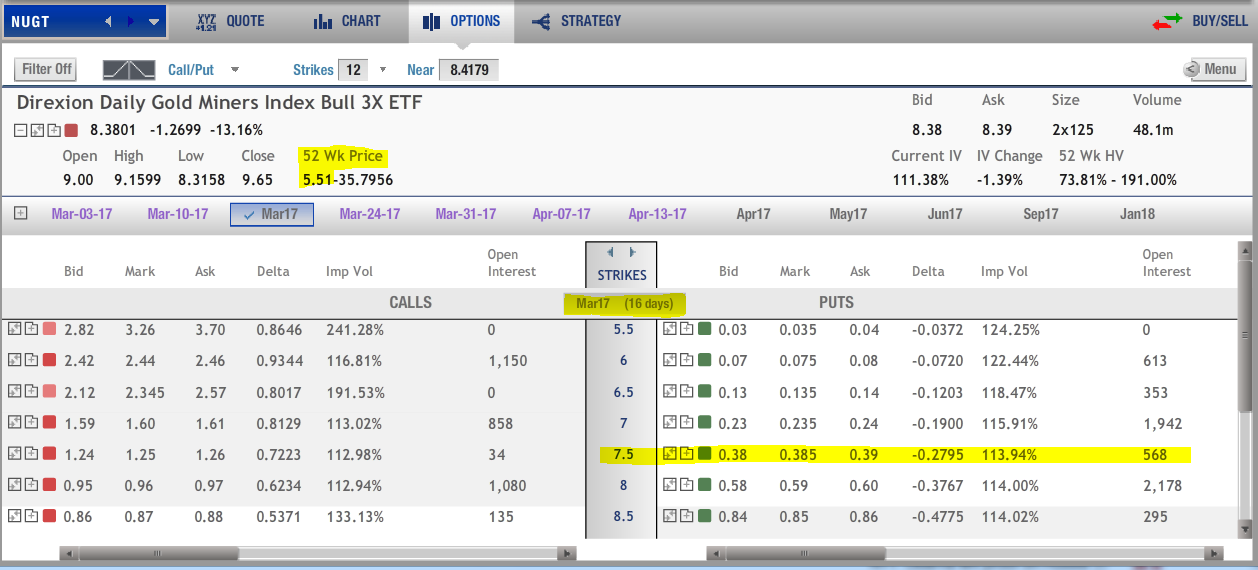Image resolution: width=1258 pixels, height=570 pixels.
Task: Toggle the Mar-03-17 expiration
Action: coord(82,214)
